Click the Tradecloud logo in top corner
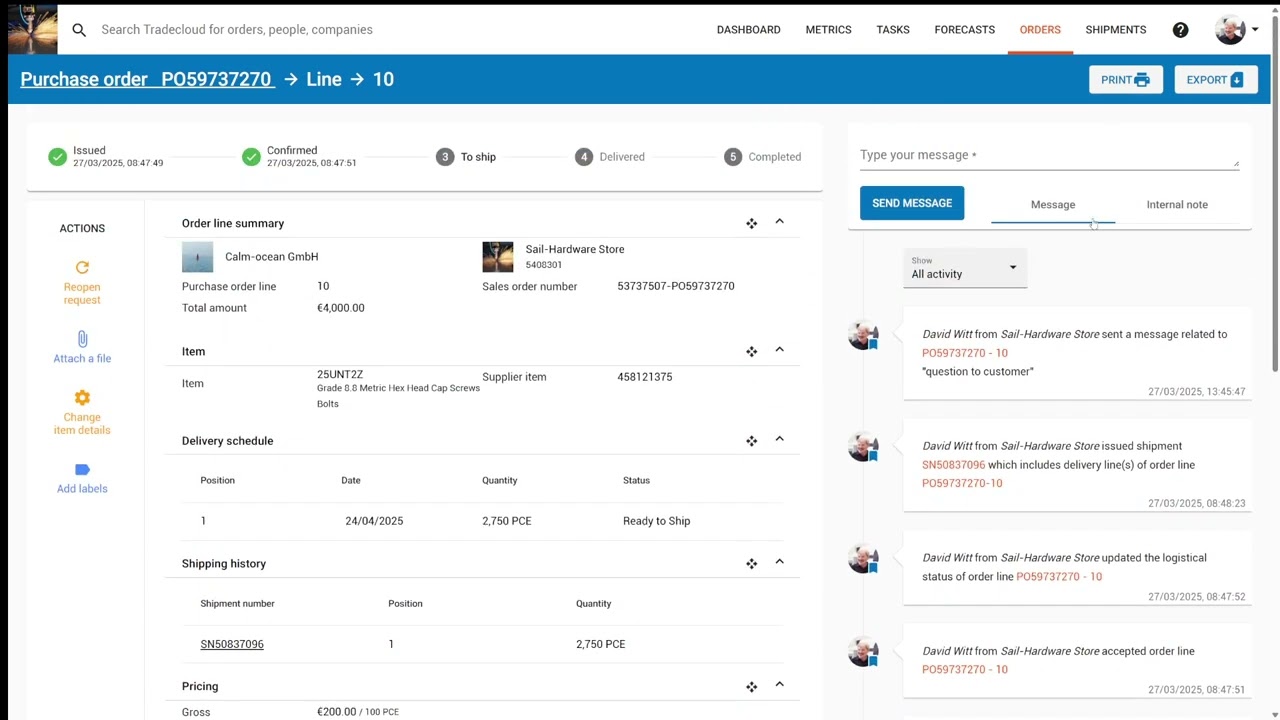Screen dimensions: 1280x720 point(32,29)
